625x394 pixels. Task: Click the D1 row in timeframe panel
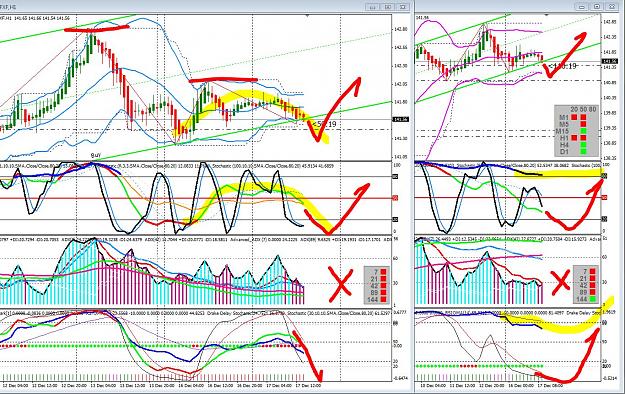click(573, 151)
